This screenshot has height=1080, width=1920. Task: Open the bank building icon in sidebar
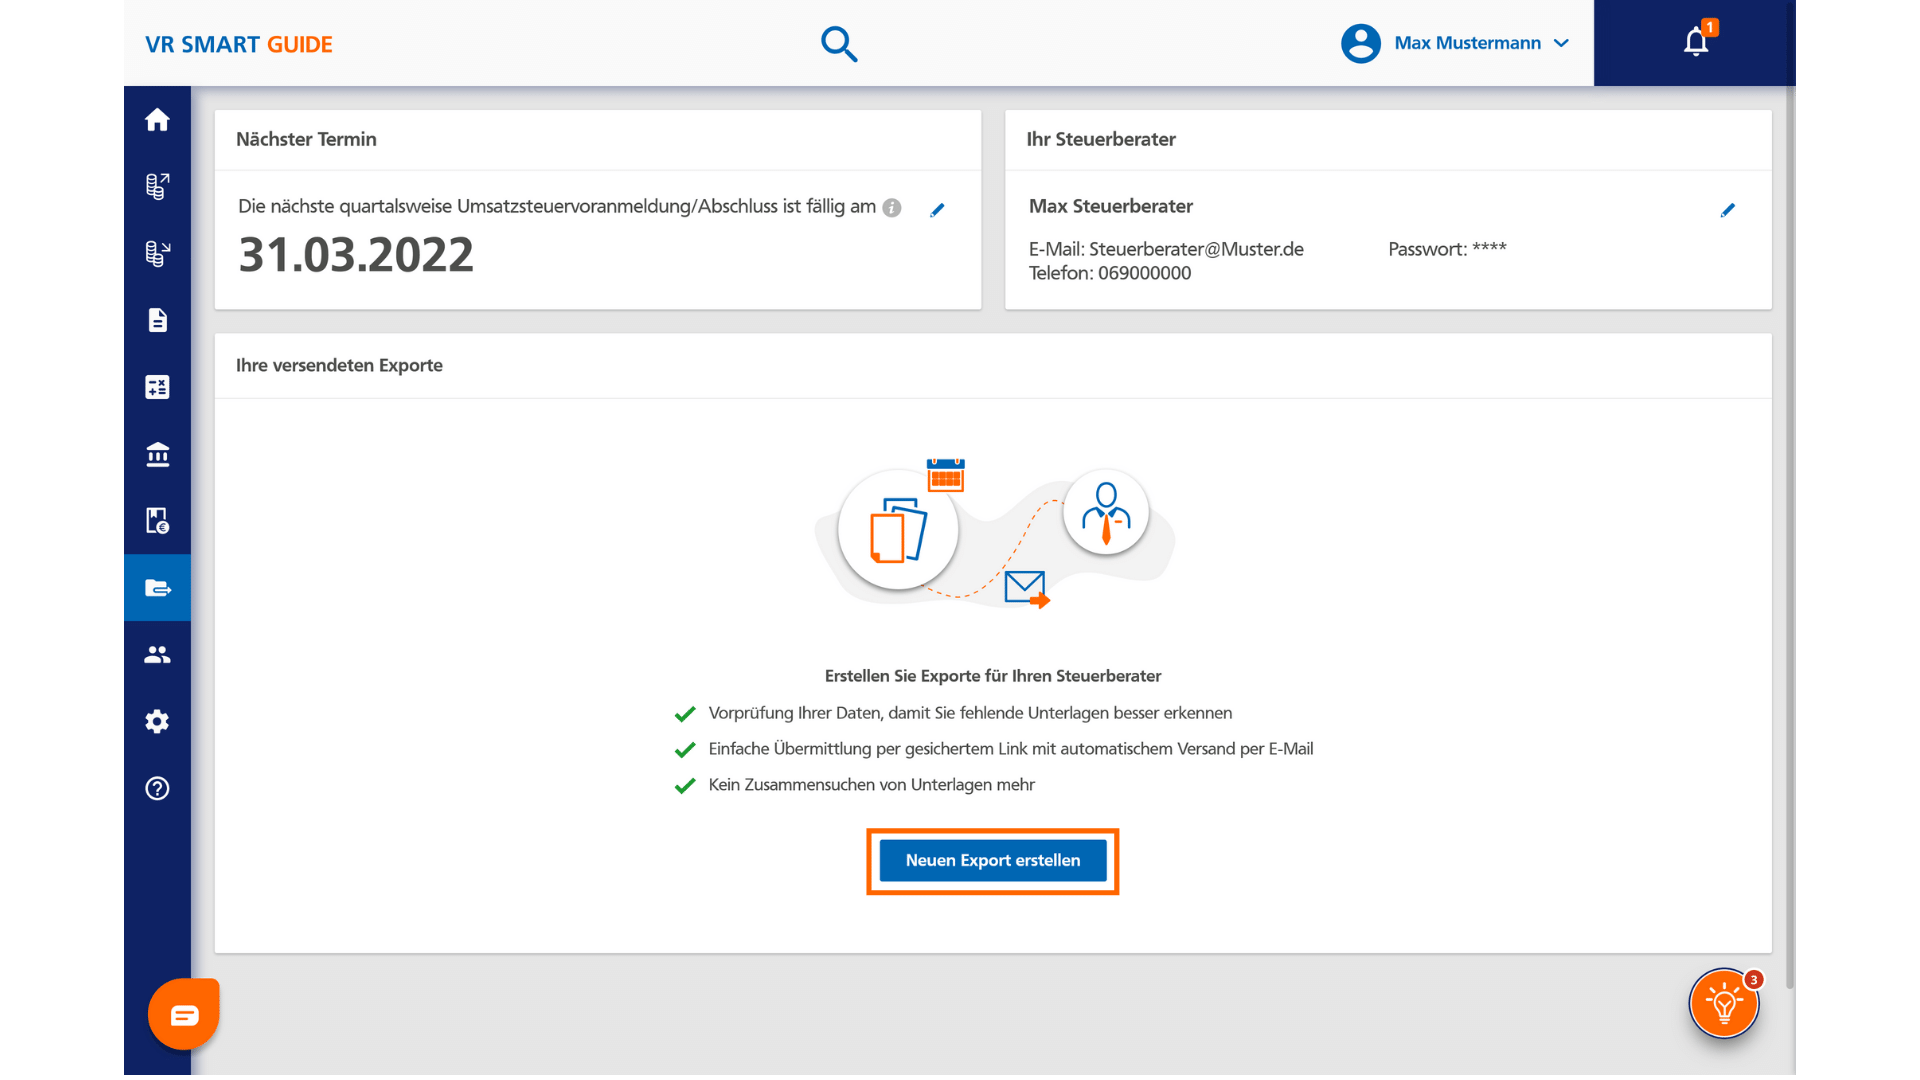(157, 454)
